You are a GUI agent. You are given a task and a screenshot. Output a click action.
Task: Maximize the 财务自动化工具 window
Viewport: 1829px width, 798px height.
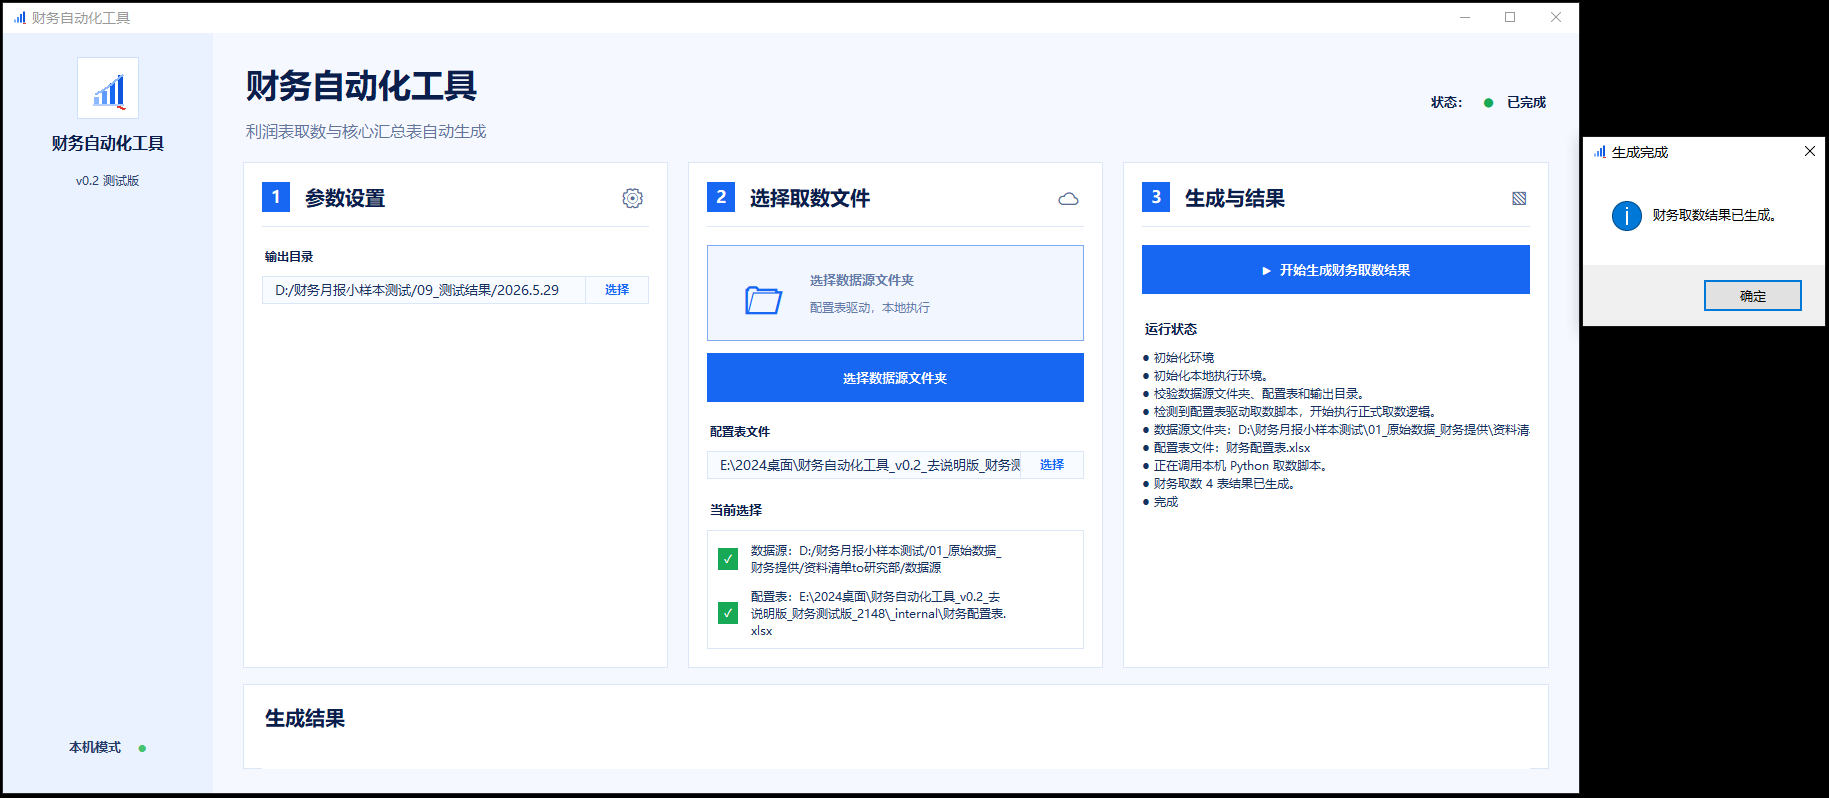1510,17
